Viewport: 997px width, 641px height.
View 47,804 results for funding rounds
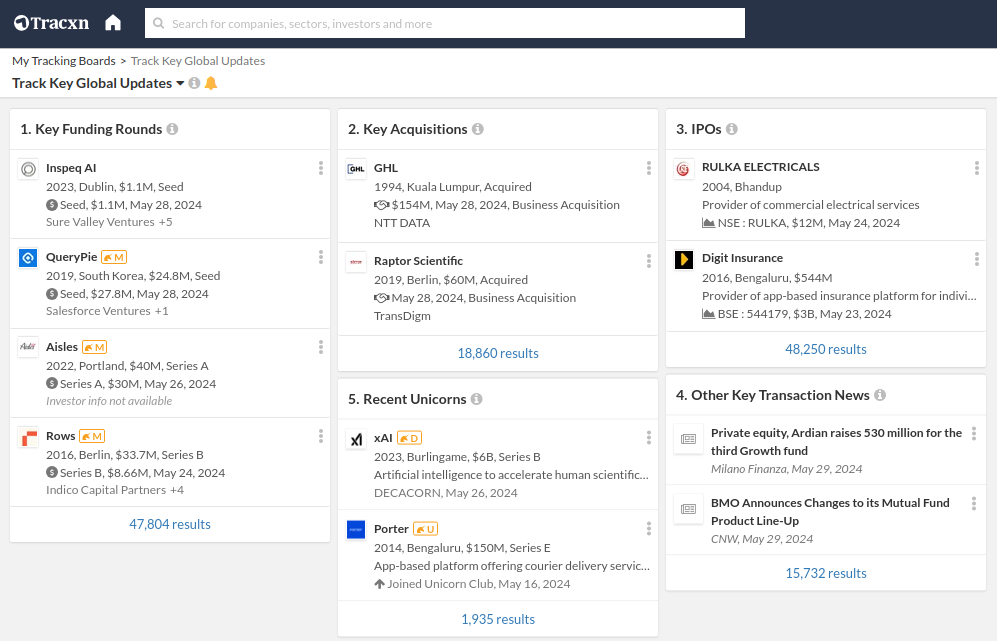point(170,524)
